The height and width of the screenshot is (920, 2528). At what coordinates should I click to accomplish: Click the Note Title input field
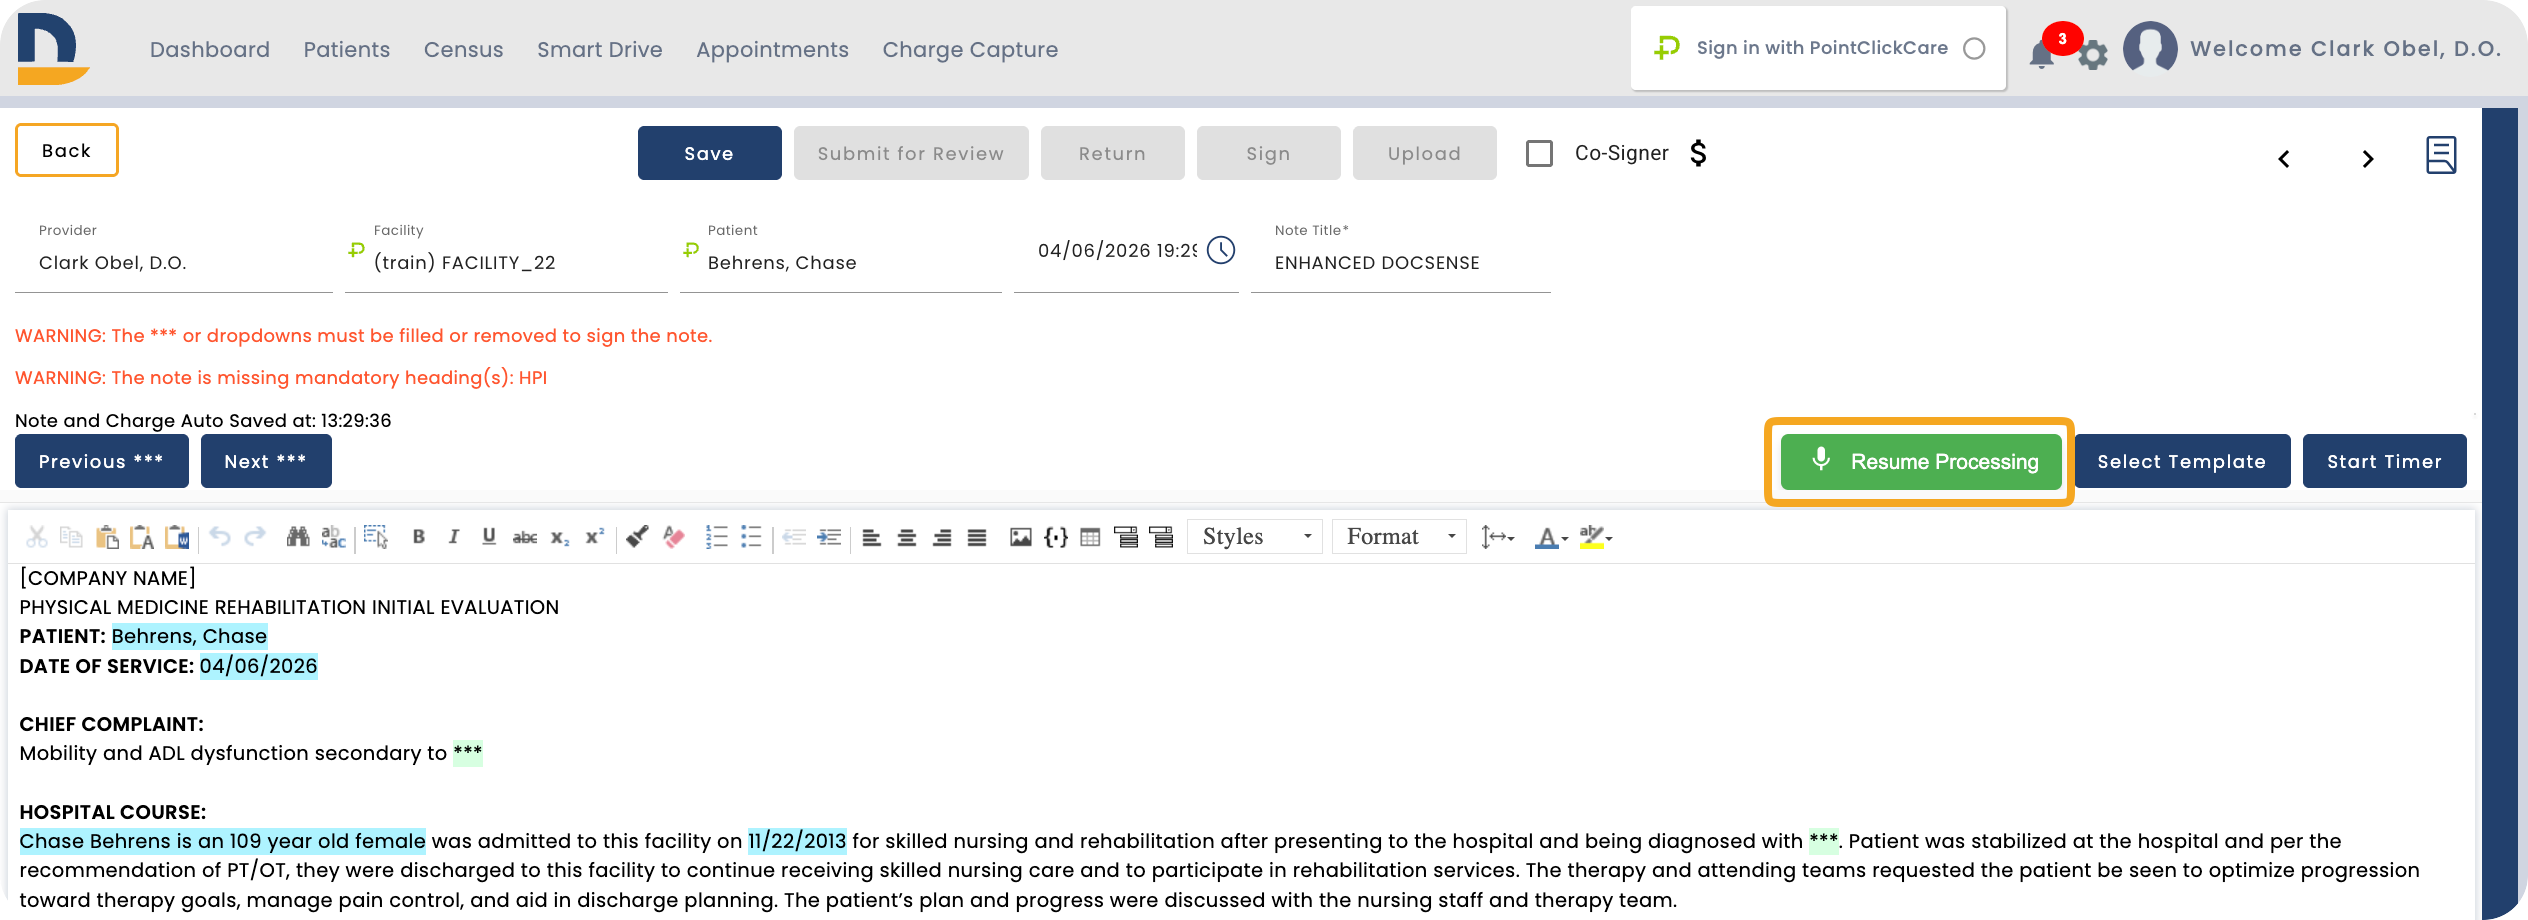1400,262
